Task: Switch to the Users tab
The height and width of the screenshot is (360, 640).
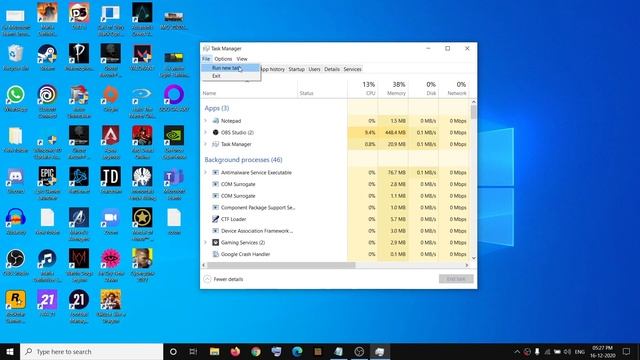Action: [314, 69]
